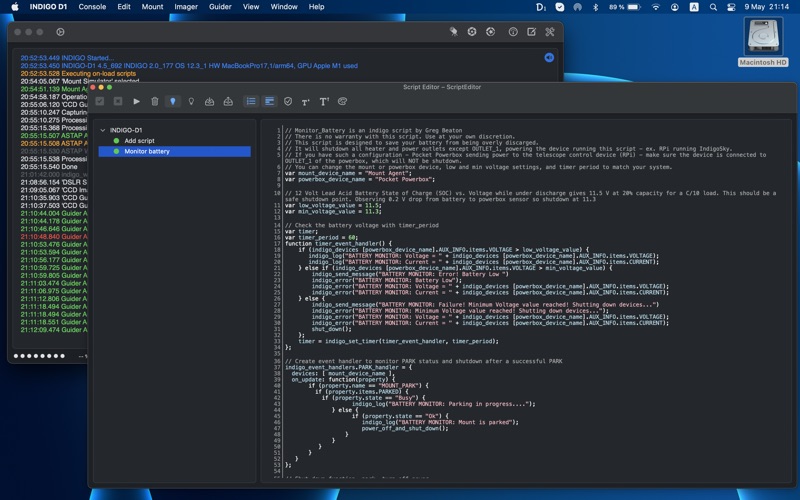Toggle the numbered line list button

point(251,101)
